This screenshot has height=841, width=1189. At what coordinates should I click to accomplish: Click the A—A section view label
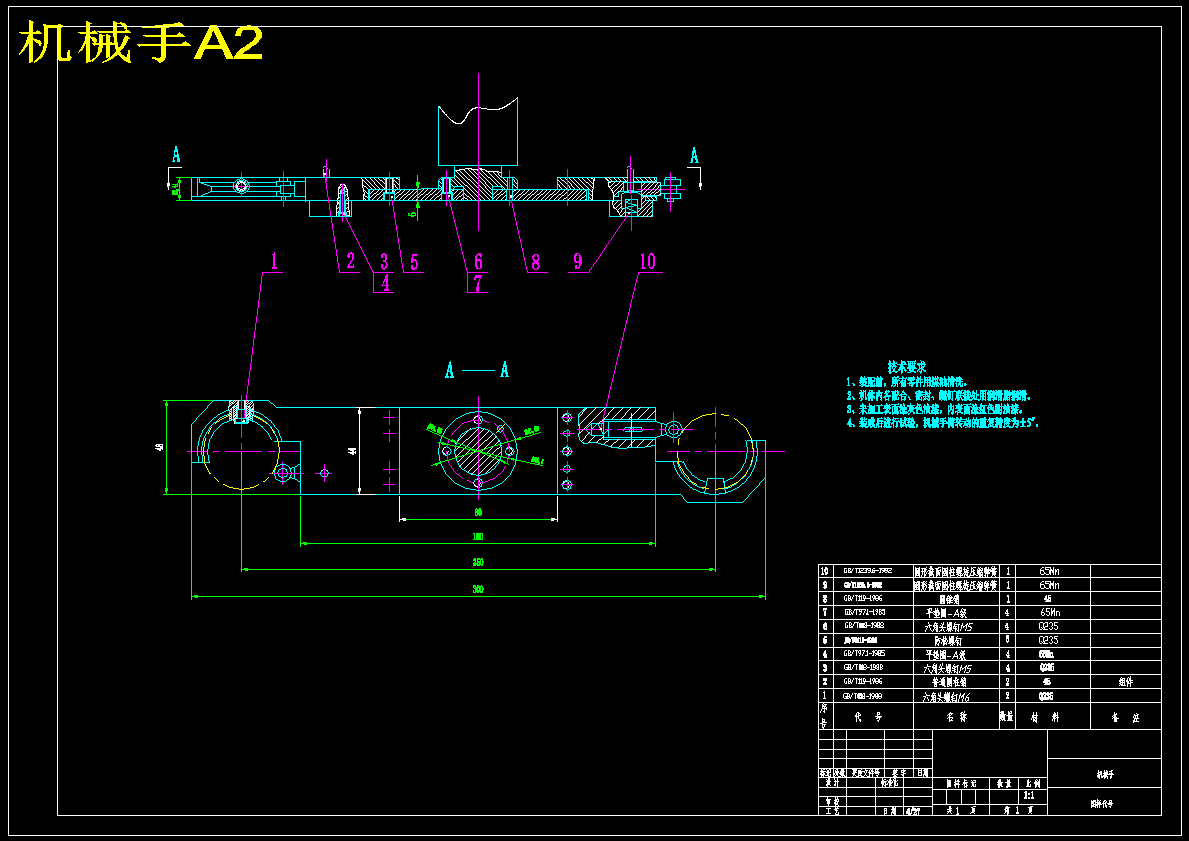point(477,370)
